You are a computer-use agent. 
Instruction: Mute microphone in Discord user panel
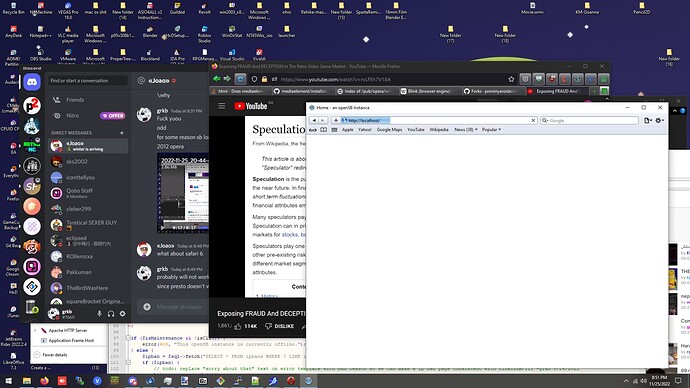pos(99,314)
